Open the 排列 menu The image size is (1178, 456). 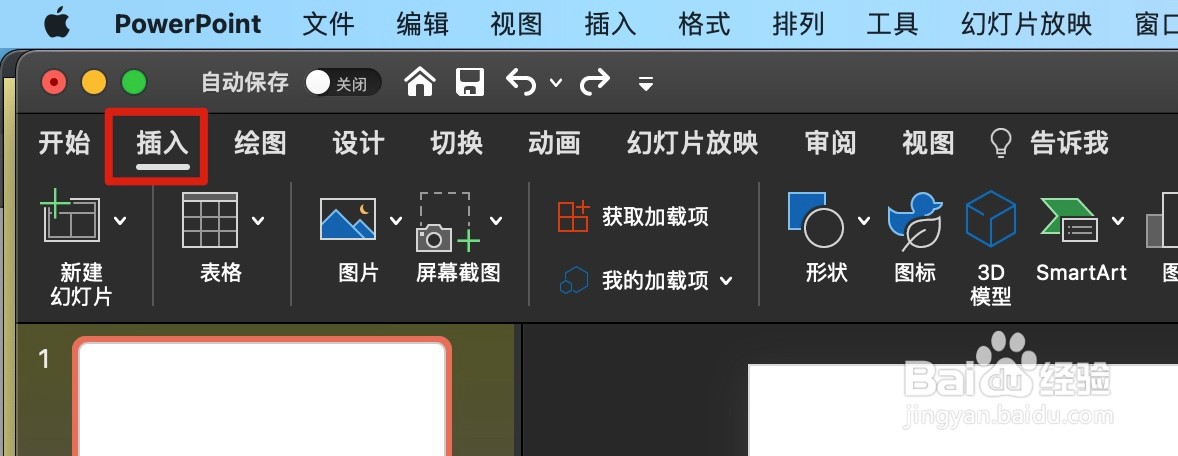click(x=798, y=24)
